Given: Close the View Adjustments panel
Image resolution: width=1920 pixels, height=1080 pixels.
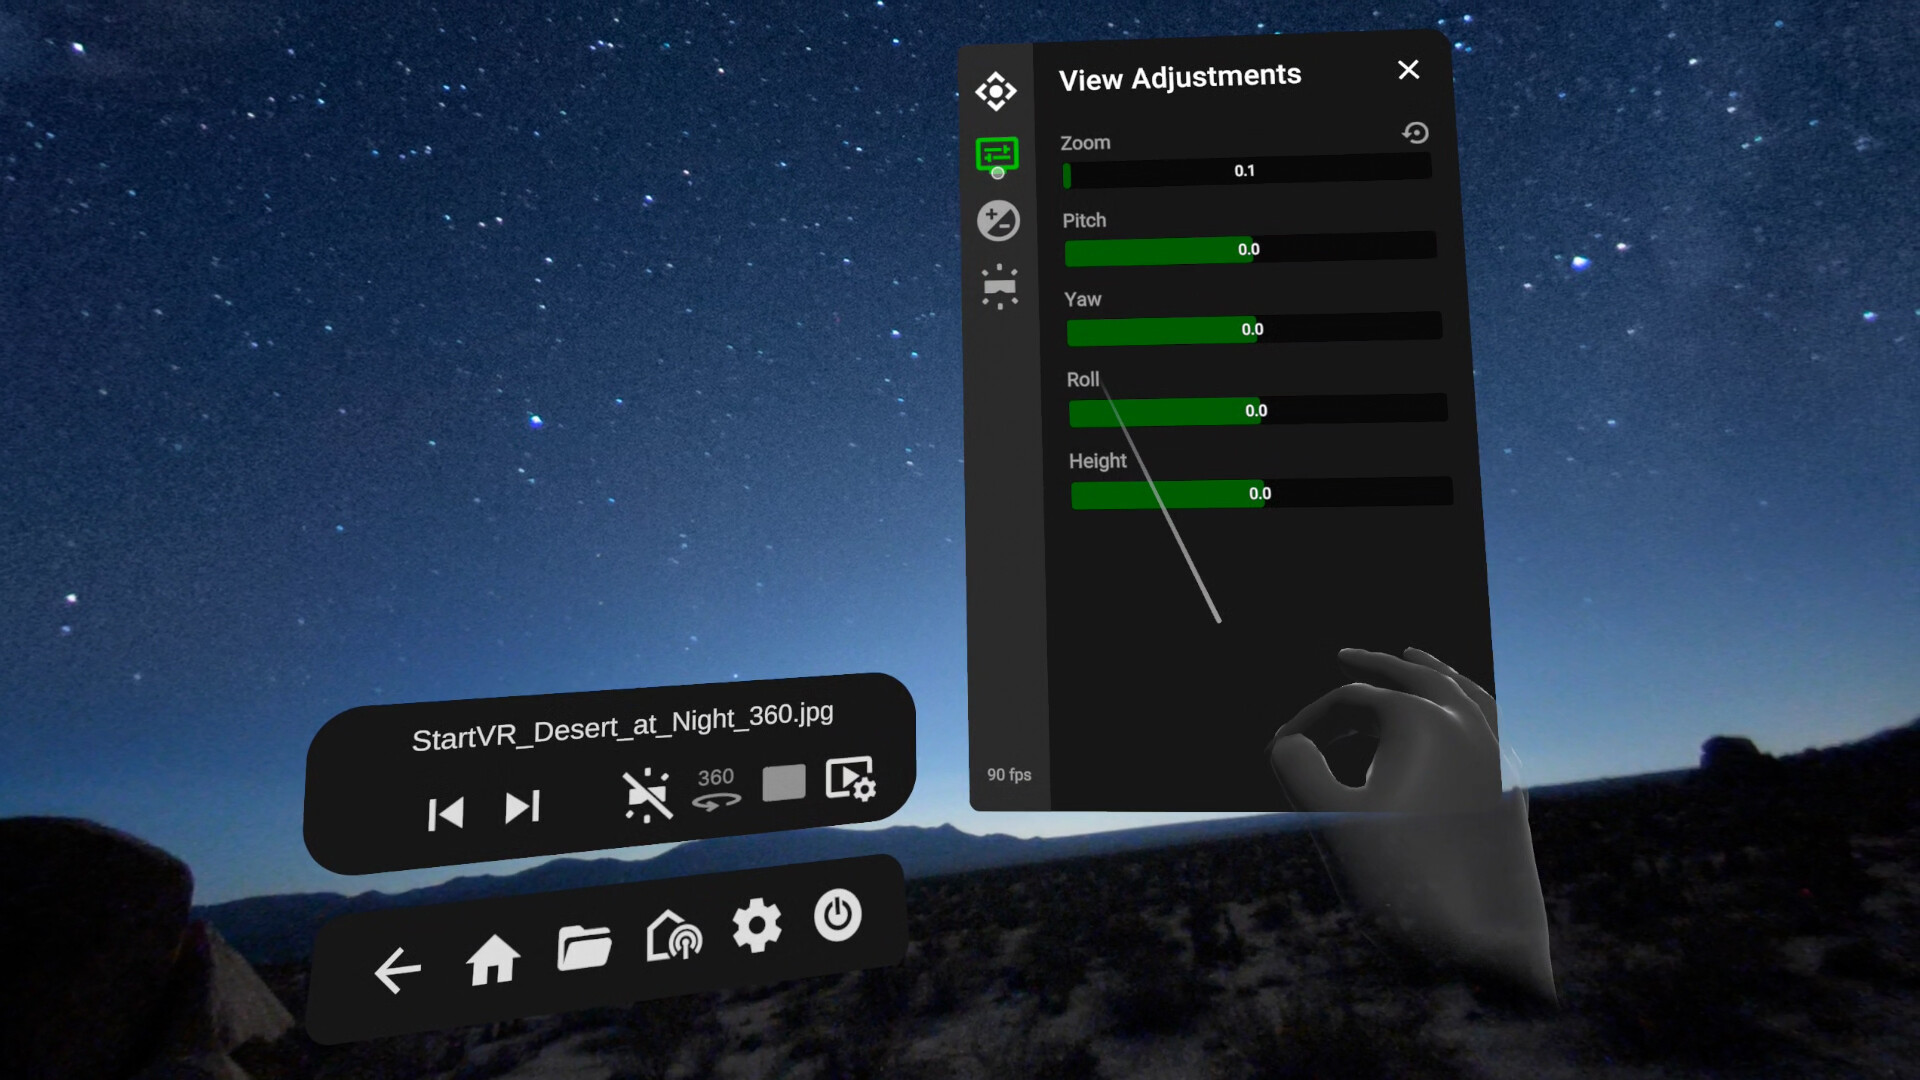Looking at the screenshot, I should point(1408,70).
